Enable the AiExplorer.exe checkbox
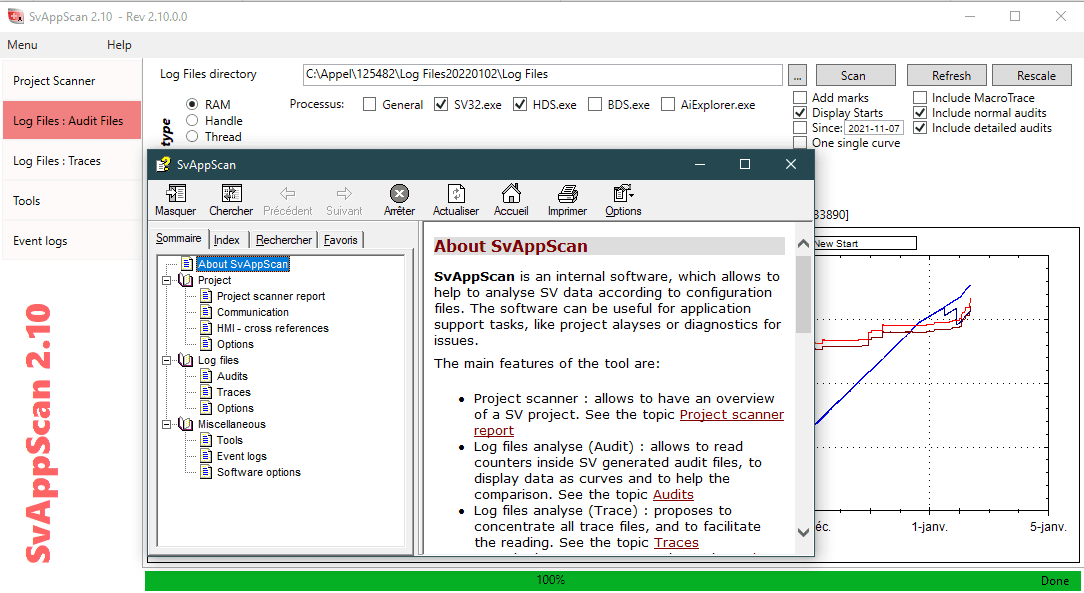 [668, 104]
